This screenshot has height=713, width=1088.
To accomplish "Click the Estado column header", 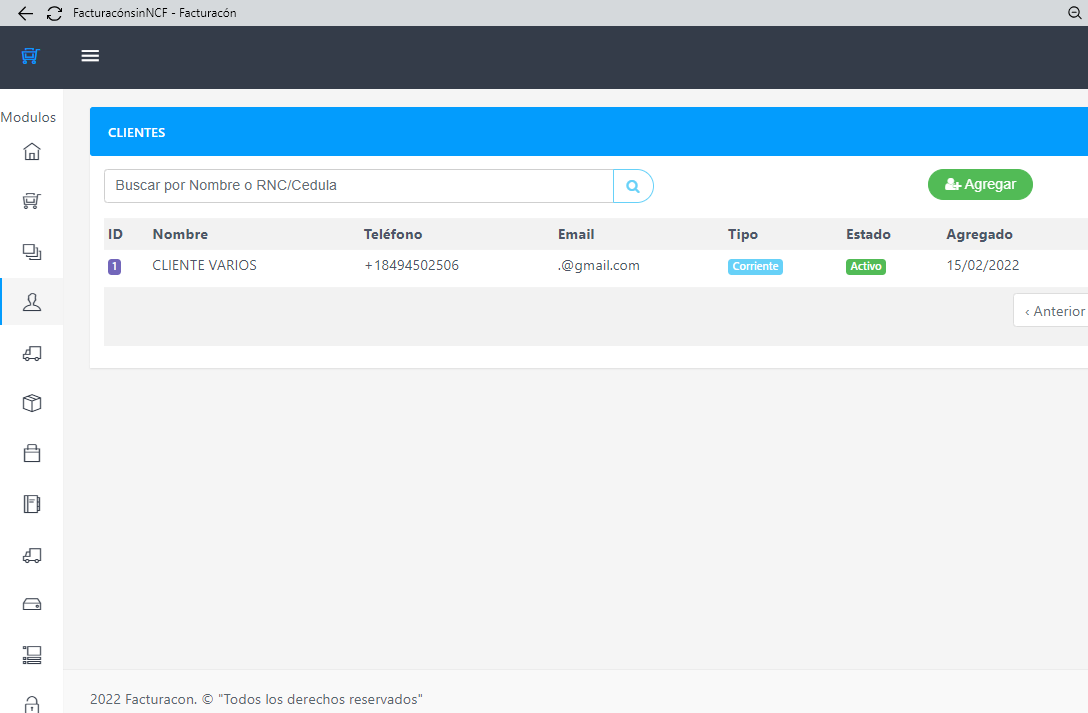I will (x=868, y=234).
